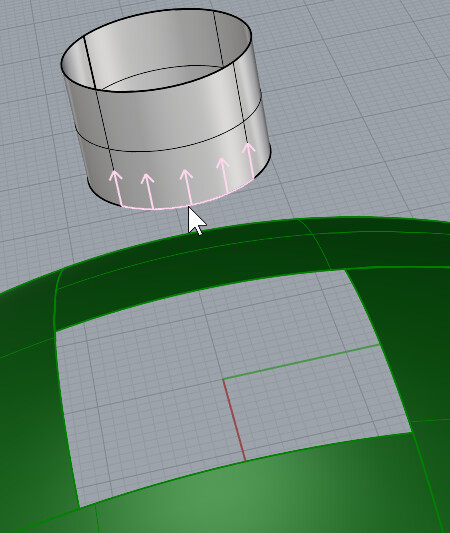Image resolution: width=450 pixels, height=533 pixels.
Task: Click the green Y-axis line
Action: click(301, 362)
